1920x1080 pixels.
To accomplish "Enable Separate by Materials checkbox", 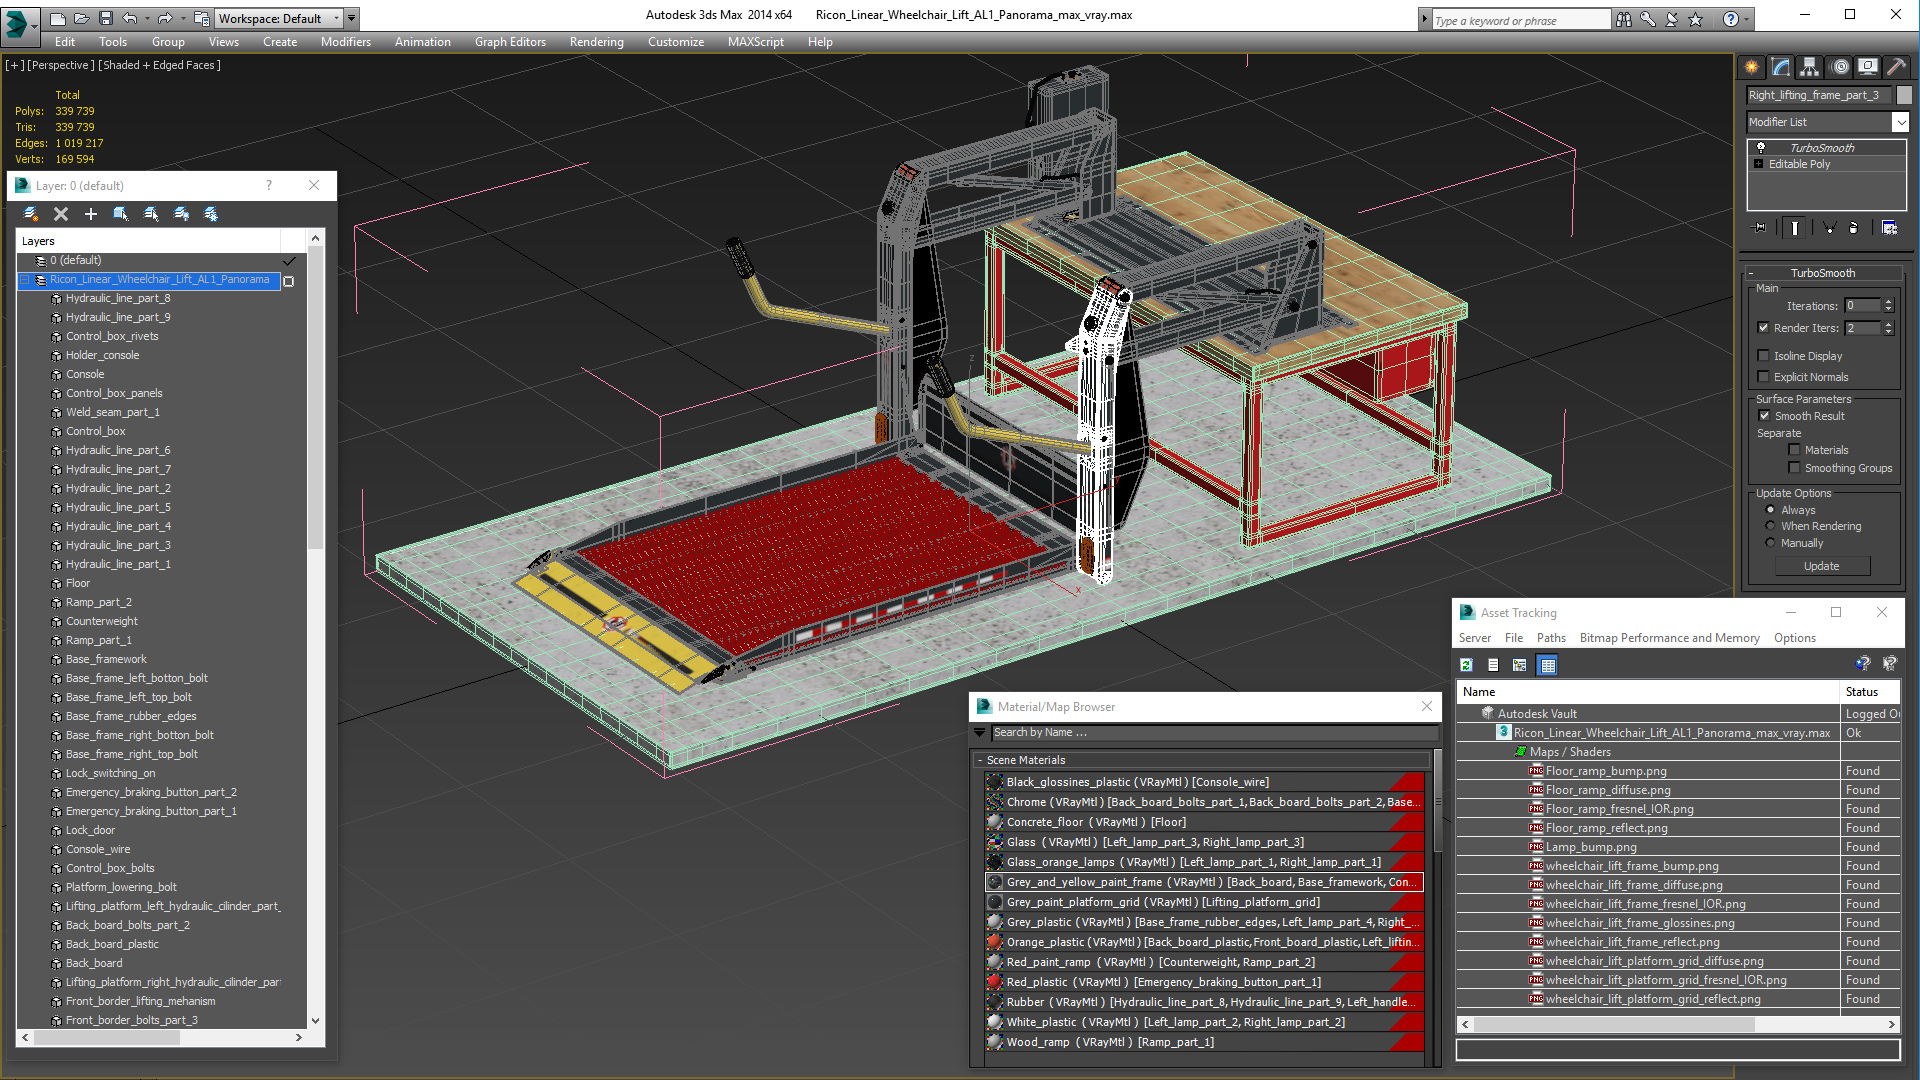I will click(x=1794, y=450).
